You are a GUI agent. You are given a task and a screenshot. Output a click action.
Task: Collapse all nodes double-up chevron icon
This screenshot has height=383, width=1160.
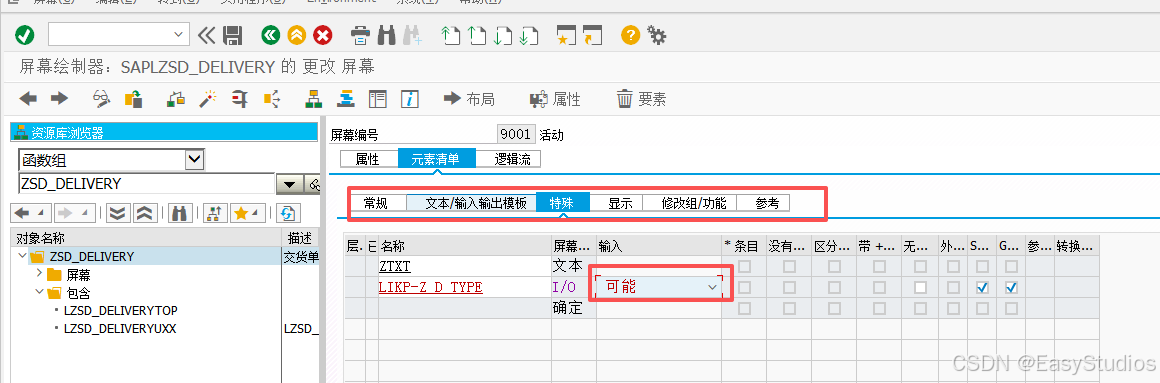pos(144,214)
